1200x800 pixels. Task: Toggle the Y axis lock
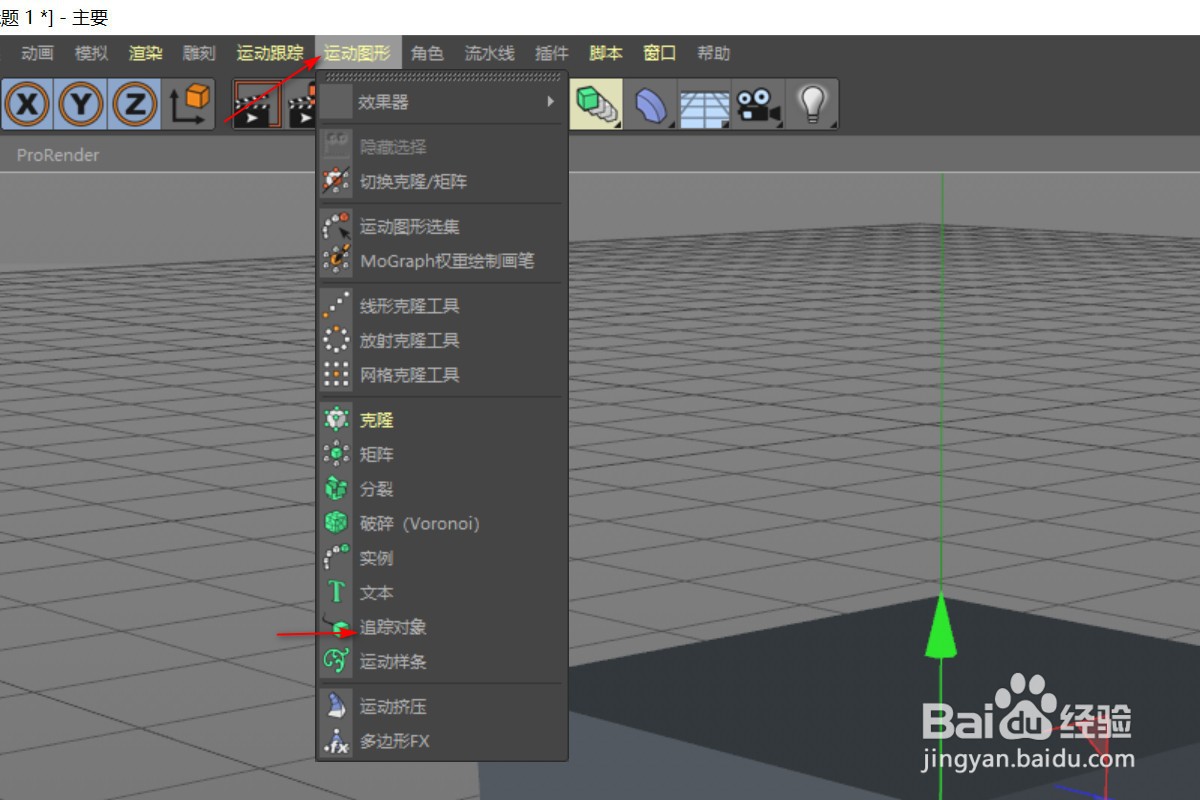80,103
